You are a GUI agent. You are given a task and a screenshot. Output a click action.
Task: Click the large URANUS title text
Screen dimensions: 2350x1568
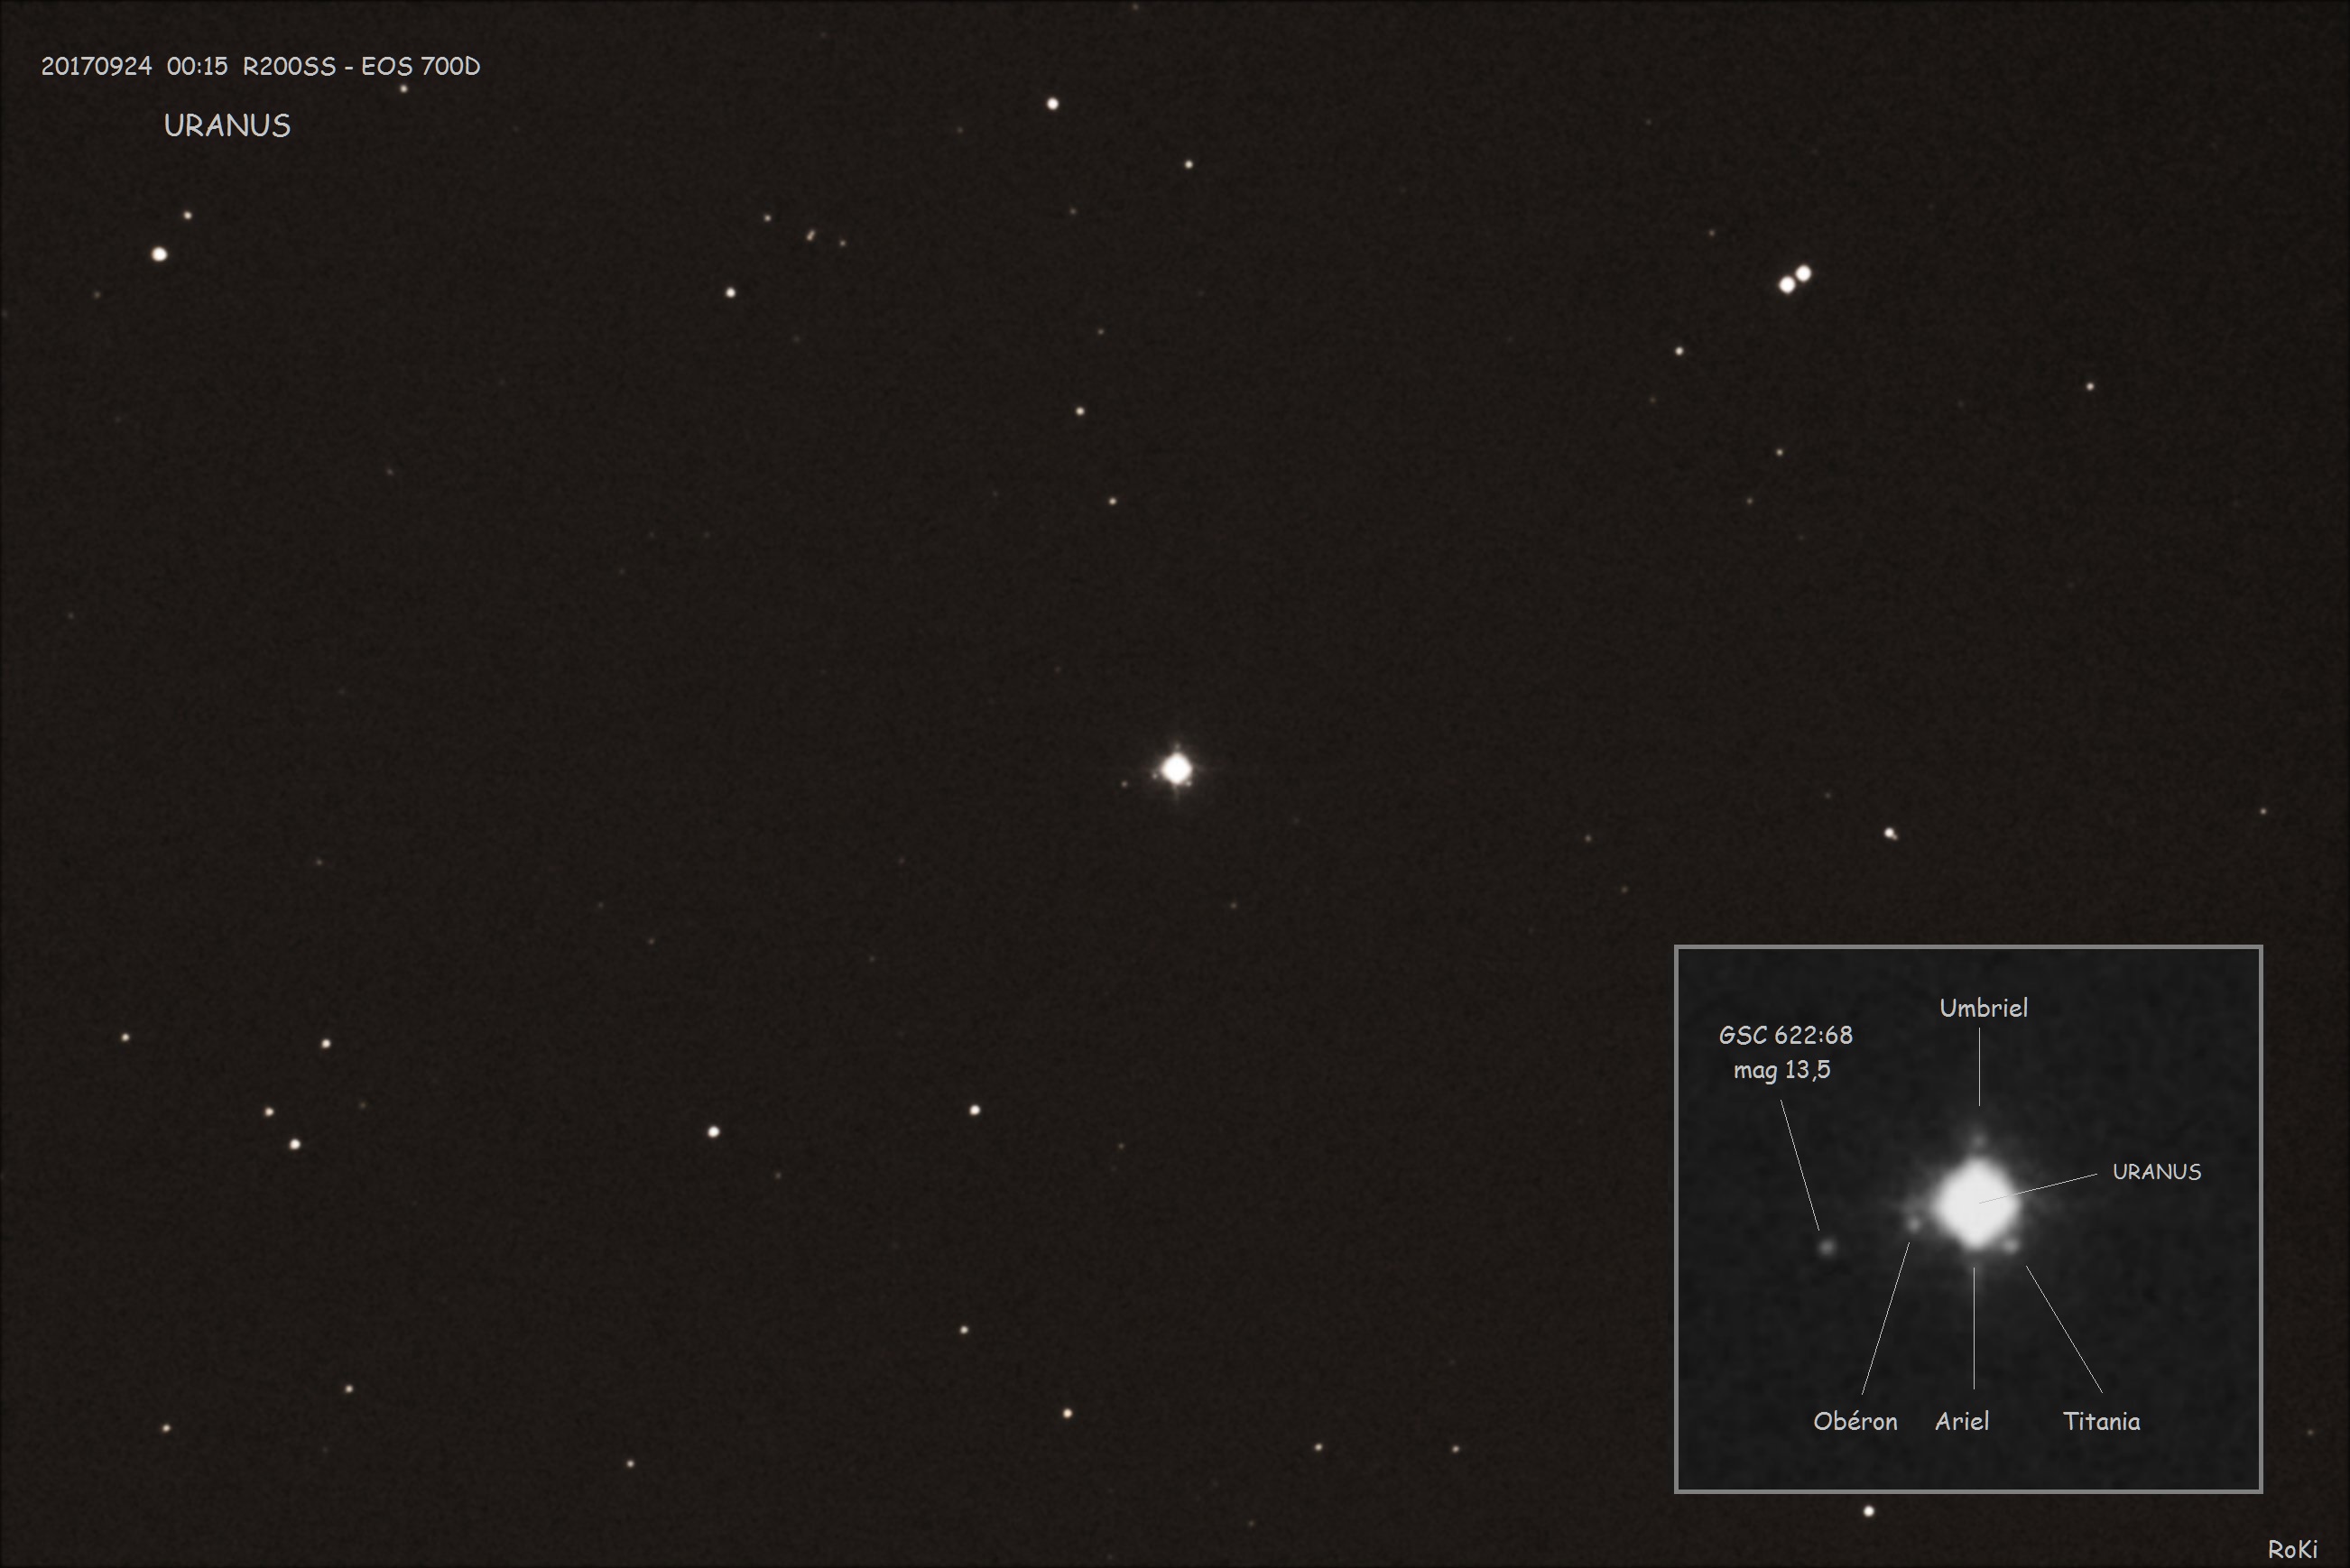[x=227, y=126]
